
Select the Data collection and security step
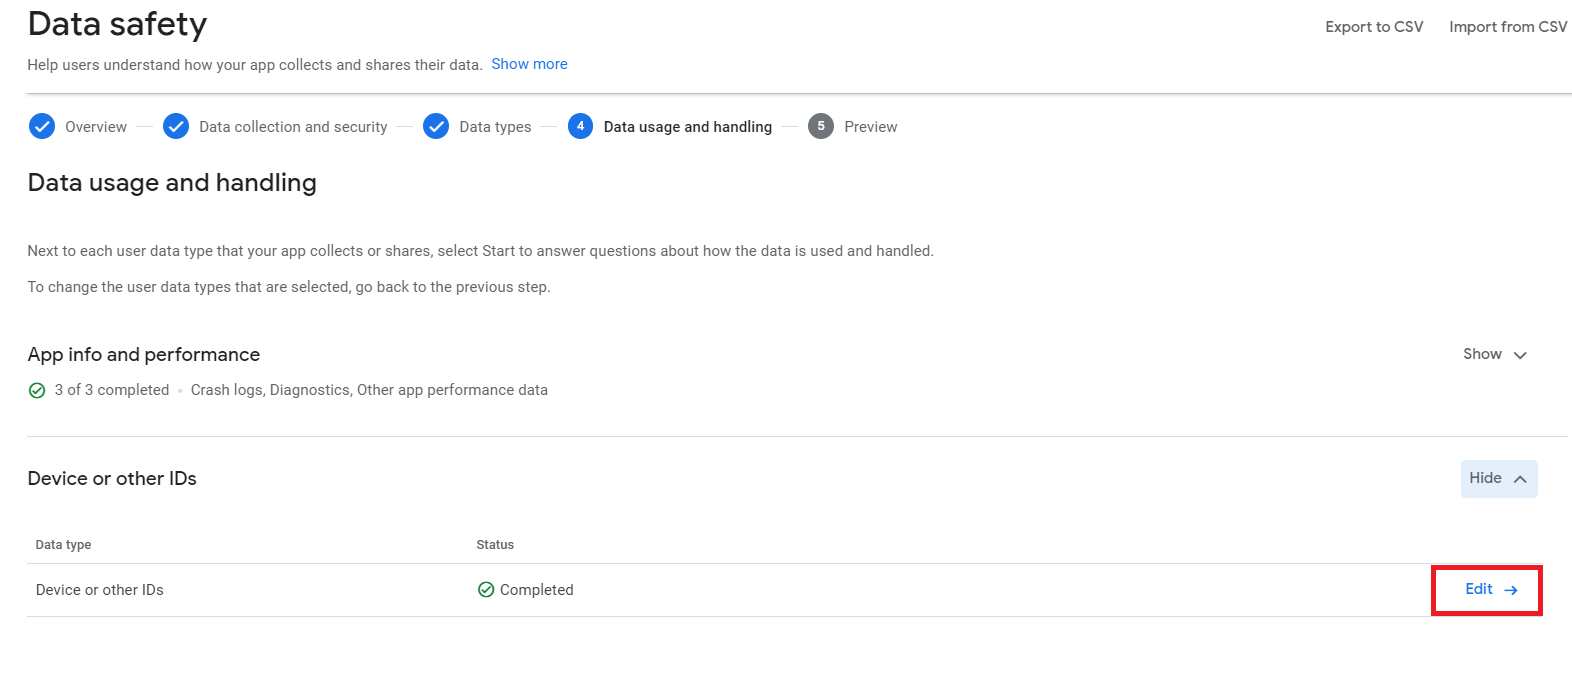[x=293, y=127]
